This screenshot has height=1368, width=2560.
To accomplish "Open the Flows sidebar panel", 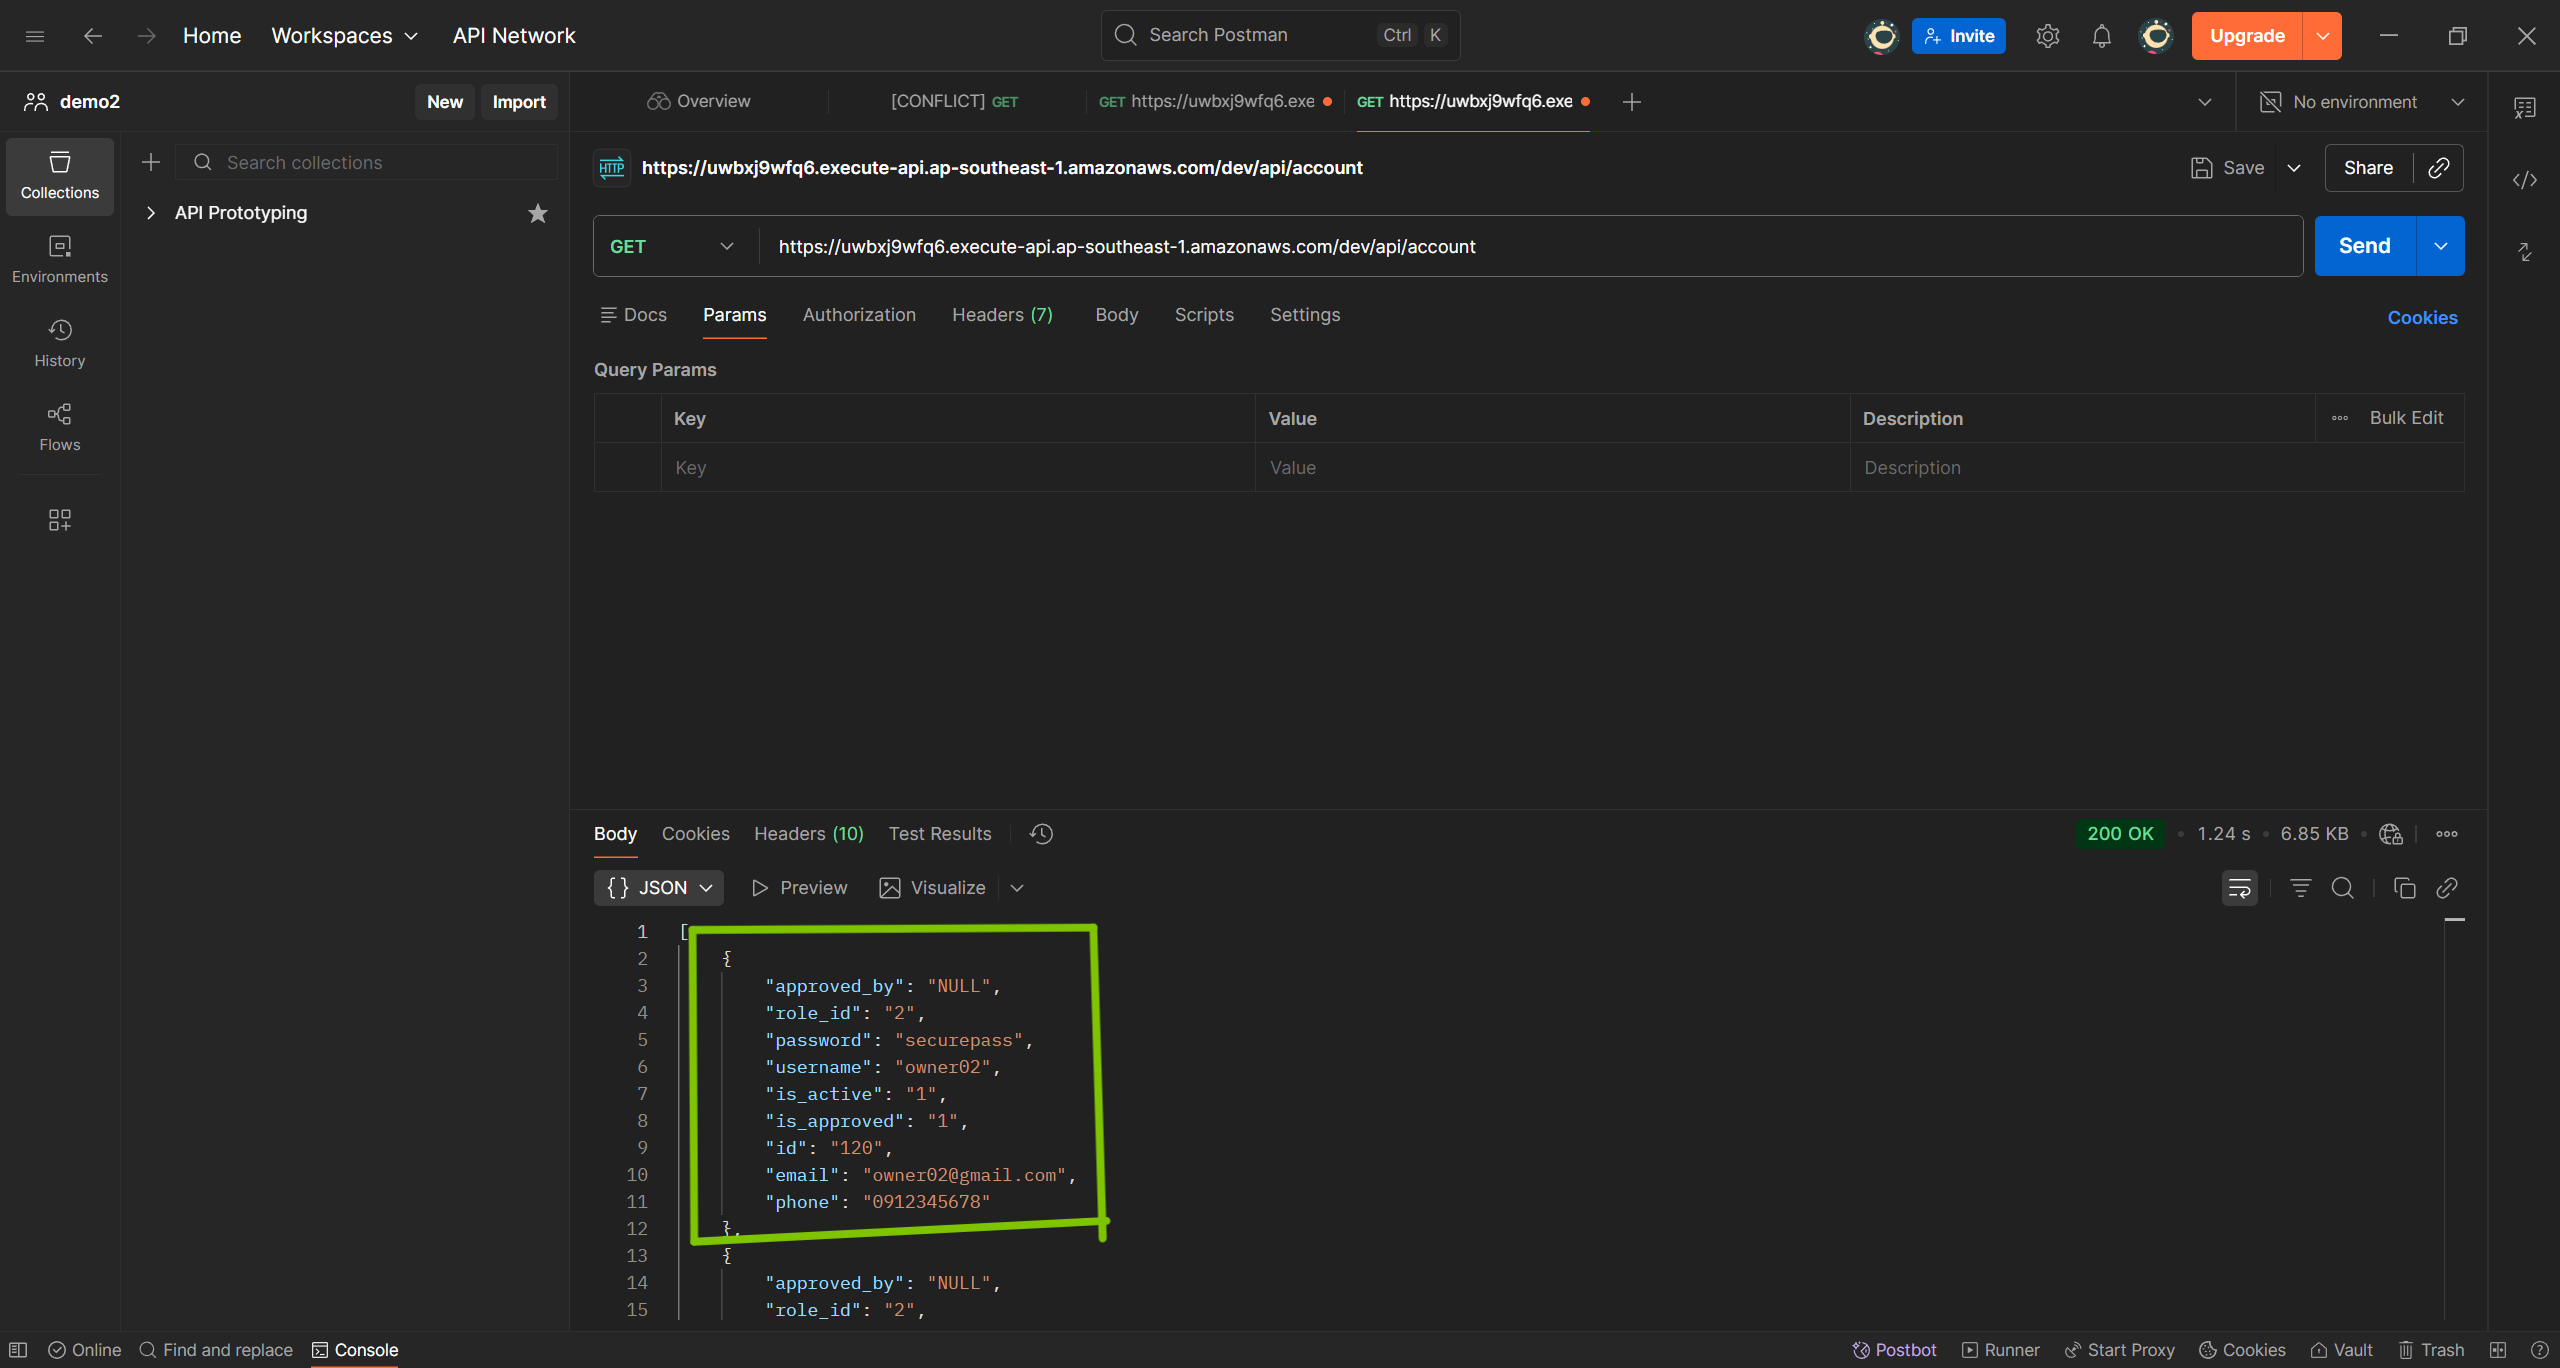I will (x=60, y=427).
